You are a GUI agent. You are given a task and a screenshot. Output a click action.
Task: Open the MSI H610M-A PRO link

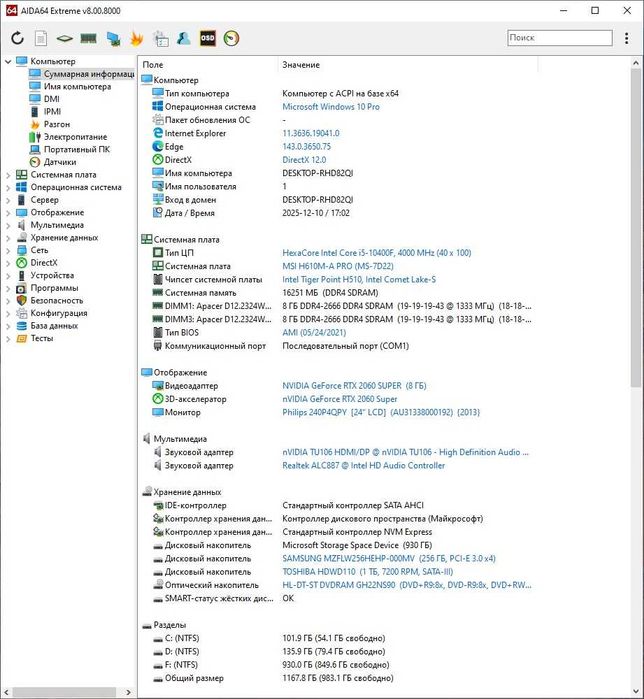pos(337,266)
